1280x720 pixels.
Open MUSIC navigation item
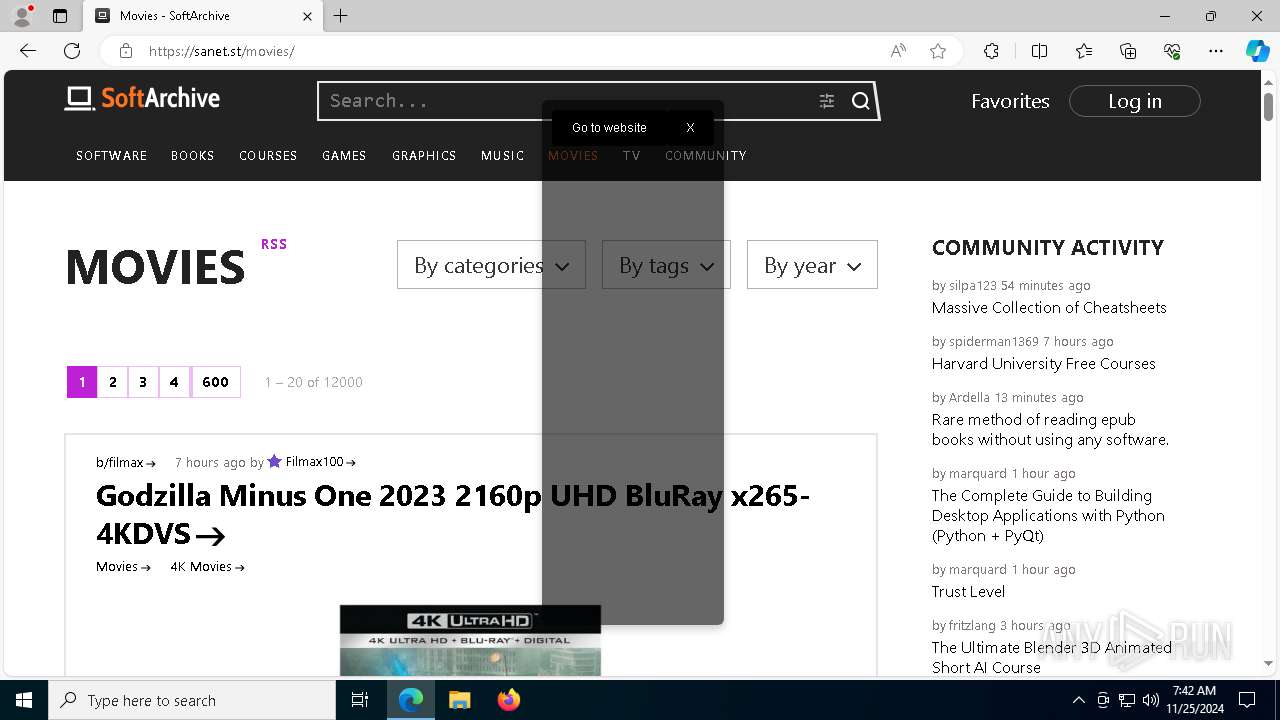[x=503, y=156]
